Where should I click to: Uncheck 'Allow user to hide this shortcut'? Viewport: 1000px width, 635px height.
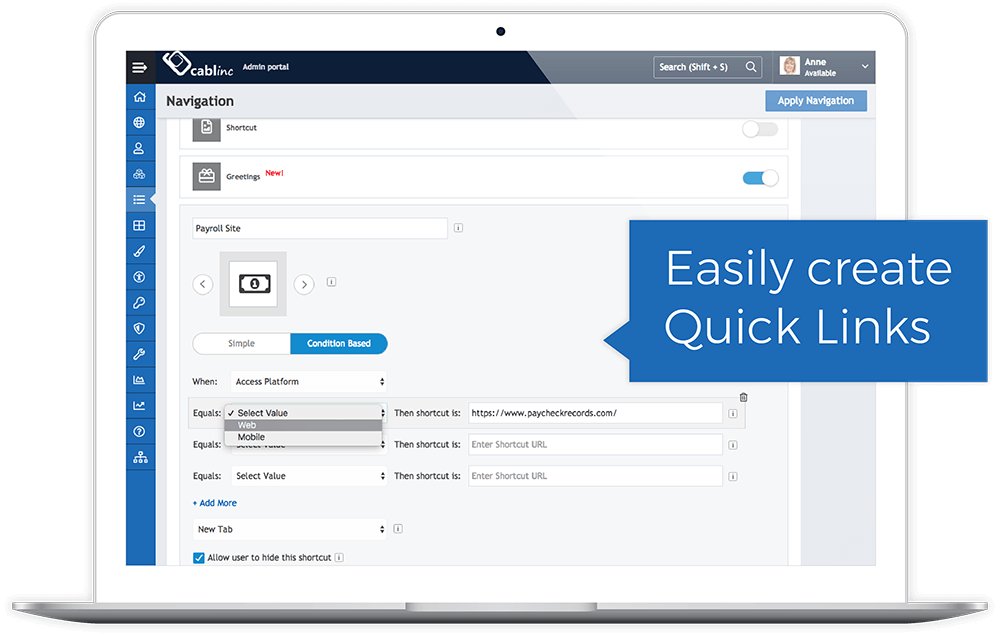197,558
